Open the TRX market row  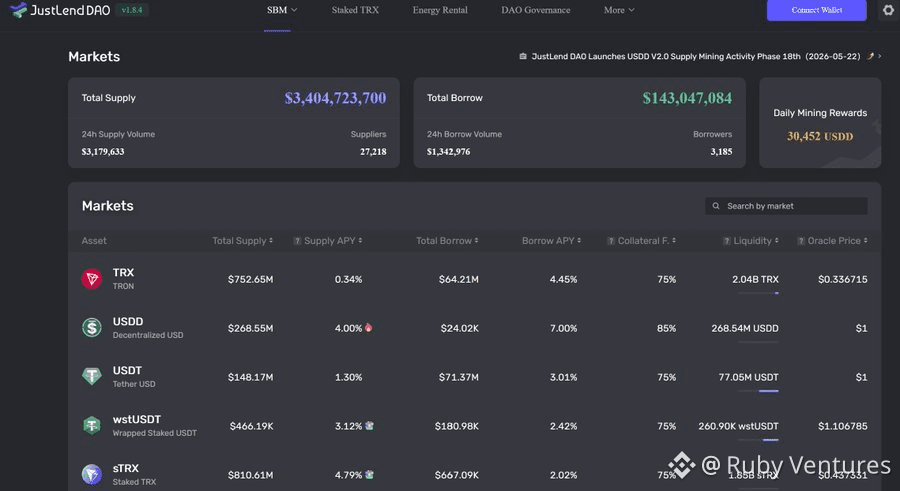(474, 279)
